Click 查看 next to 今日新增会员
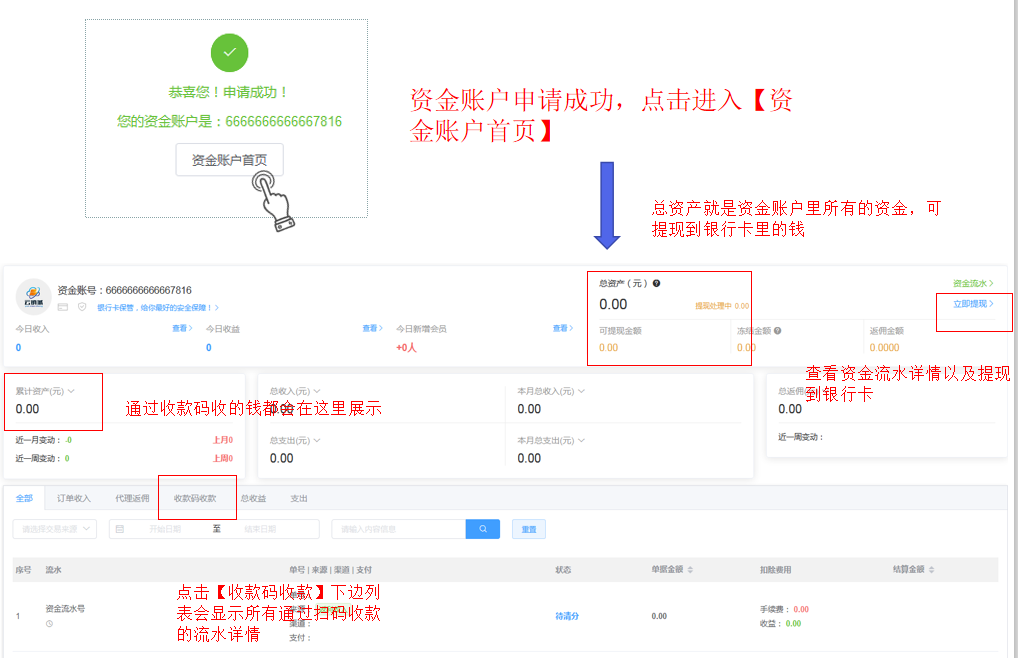Viewport: 1018px width, 658px height. pyautogui.click(x=562, y=328)
